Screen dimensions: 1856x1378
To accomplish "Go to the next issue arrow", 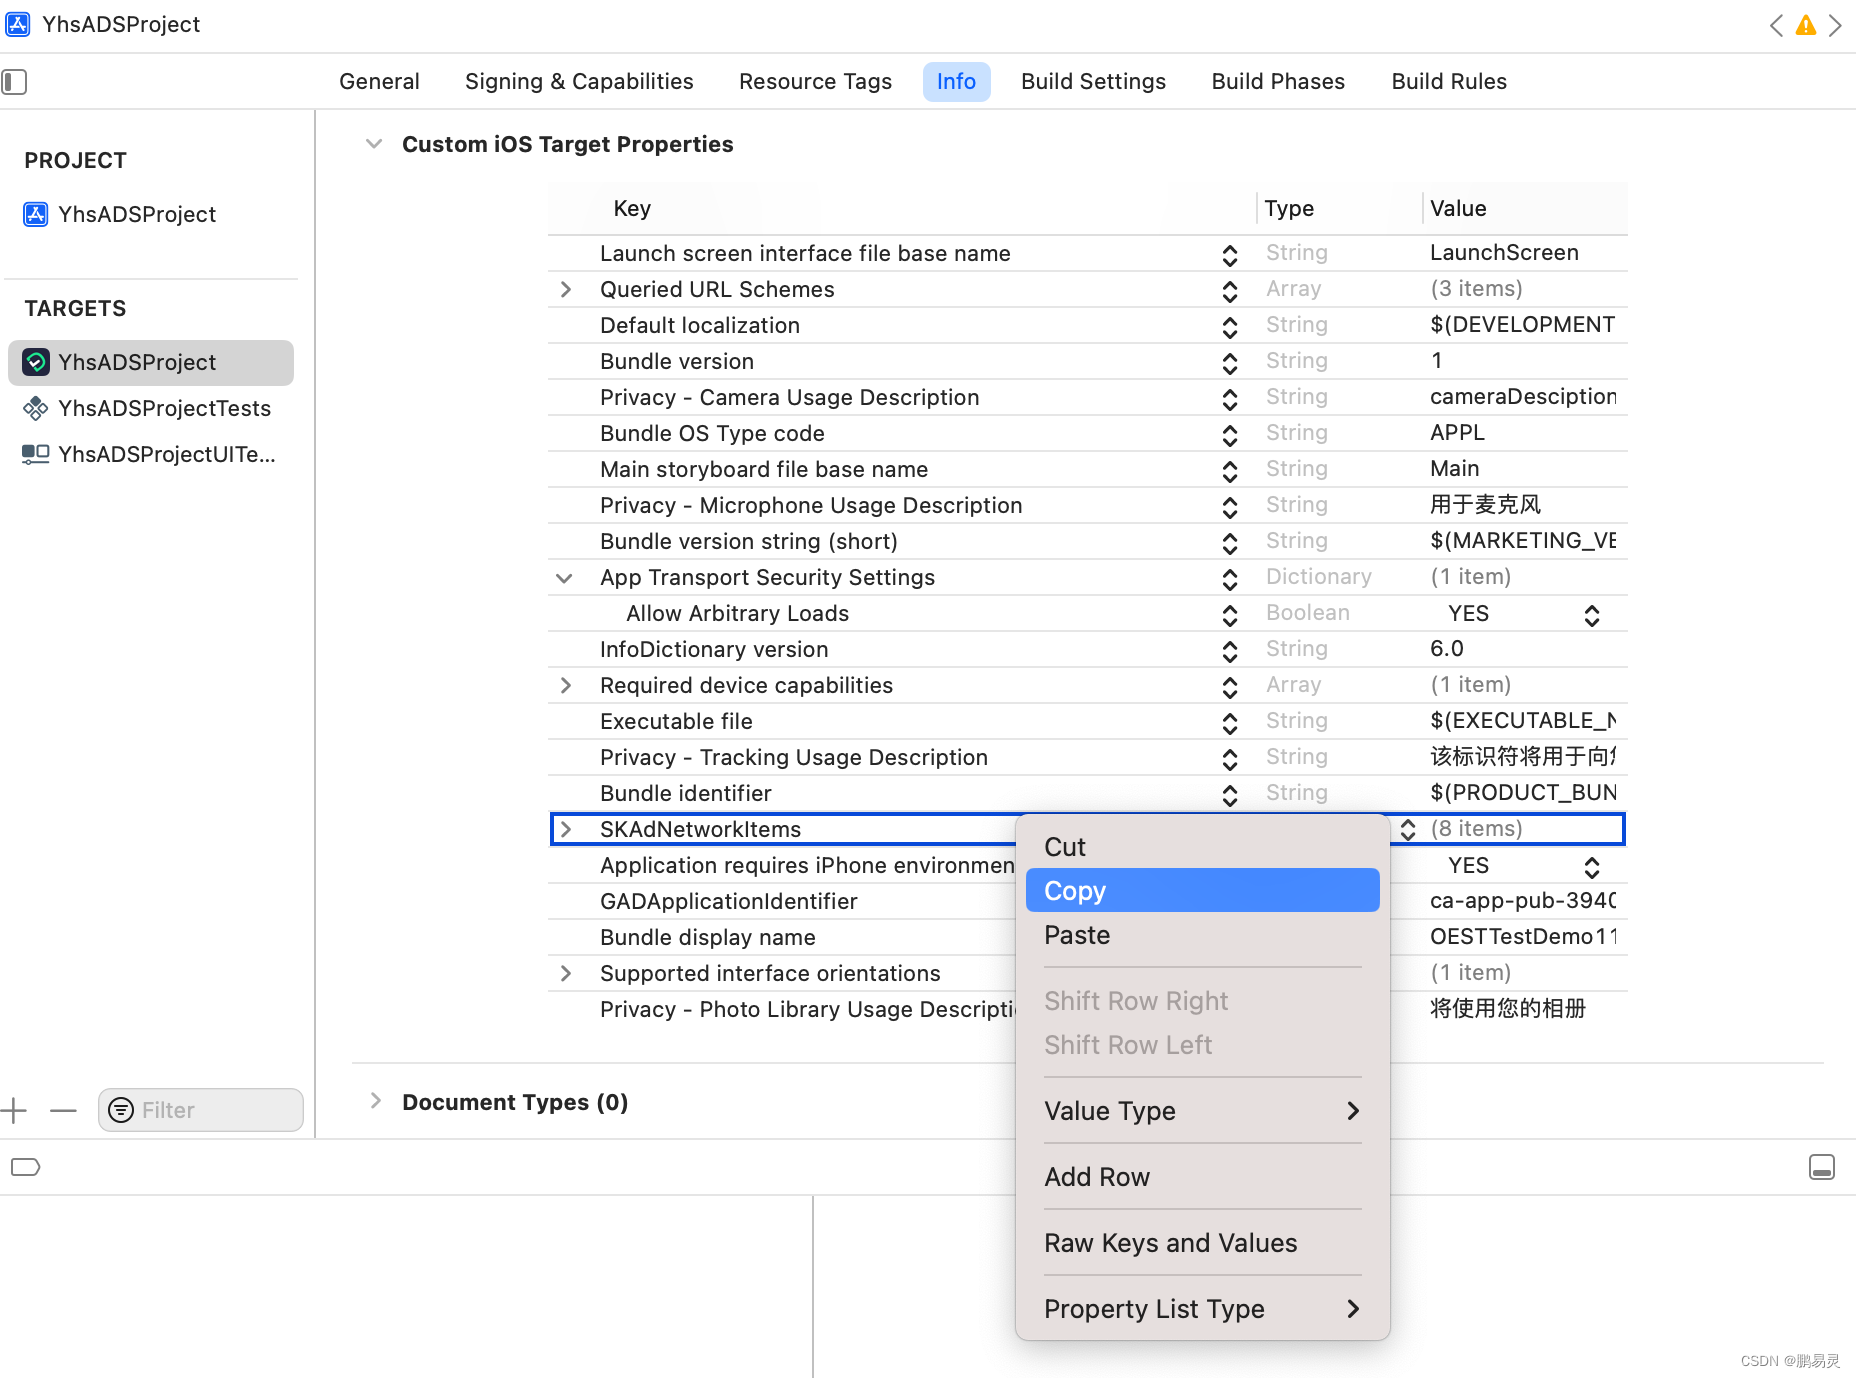I will pyautogui.click(x=1835, y=25).
